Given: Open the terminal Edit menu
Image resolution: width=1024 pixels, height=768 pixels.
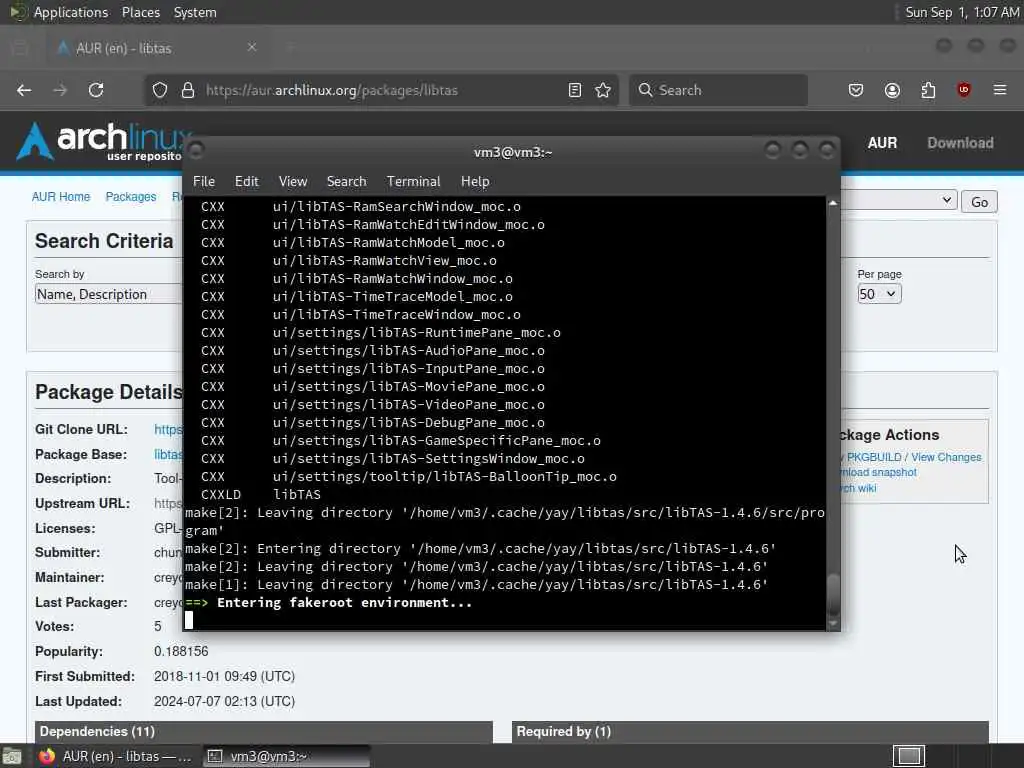Looking at the screenshot, I should 246,182.
